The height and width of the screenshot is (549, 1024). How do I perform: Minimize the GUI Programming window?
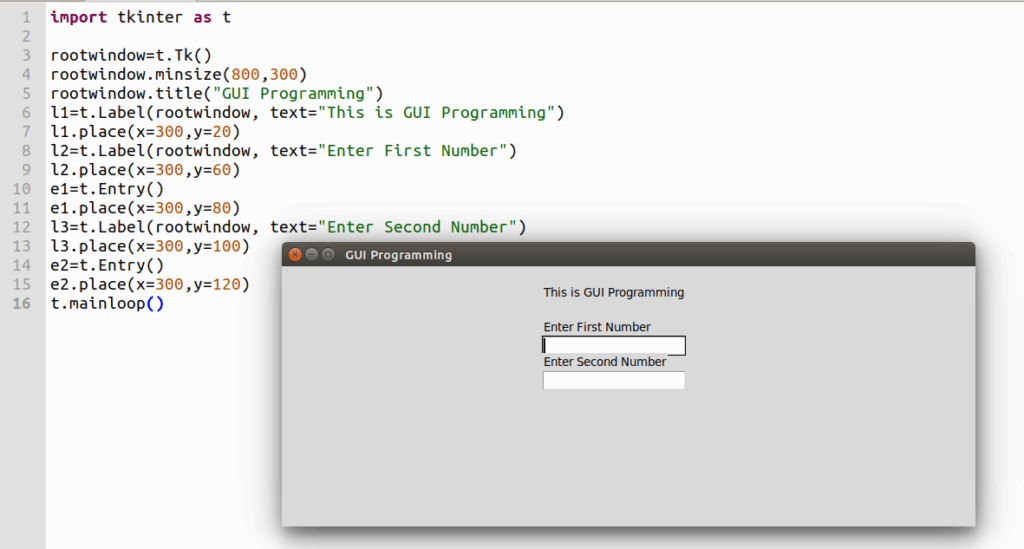pyautogui.click(x=312, y=255)
